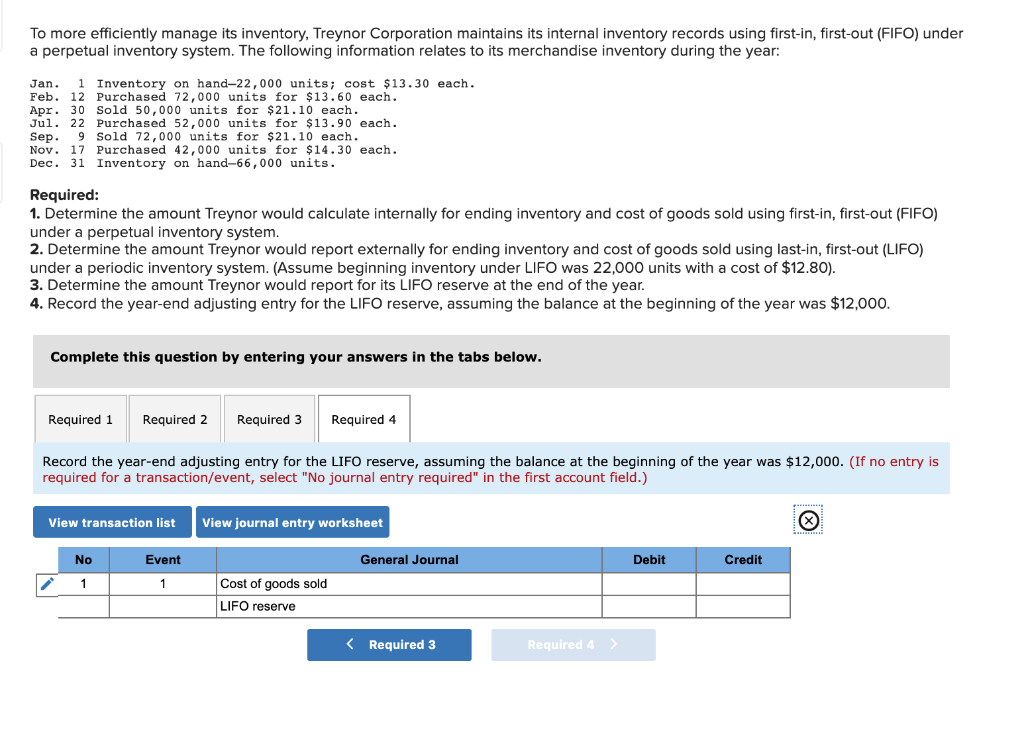Switch to the Required 1 tab
Viewport: 1024px width, 743px height.
(80, 419)
